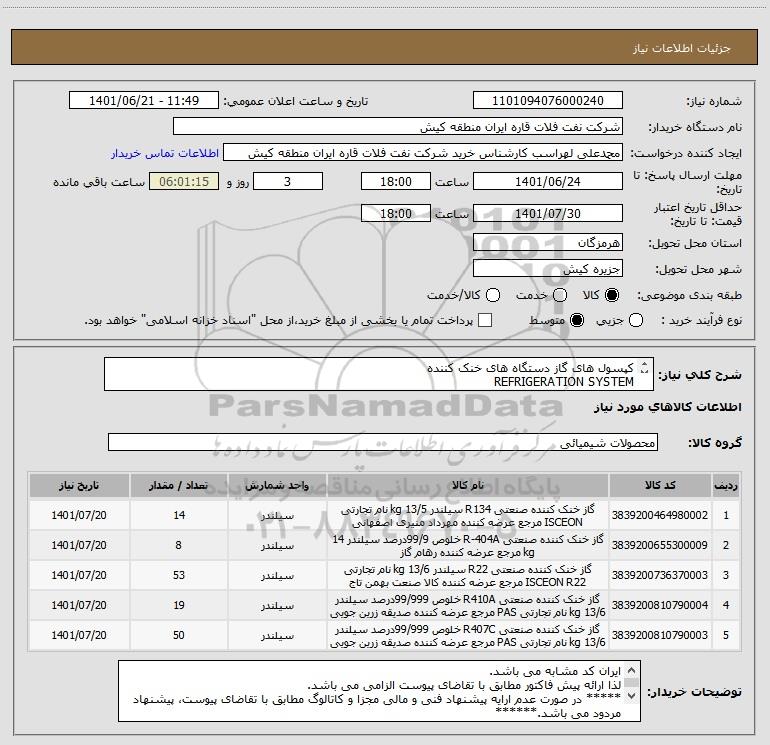Click quantity 14 in row 1
The image size is (770, 745).
pyautogui.click(x=179, y=515)
